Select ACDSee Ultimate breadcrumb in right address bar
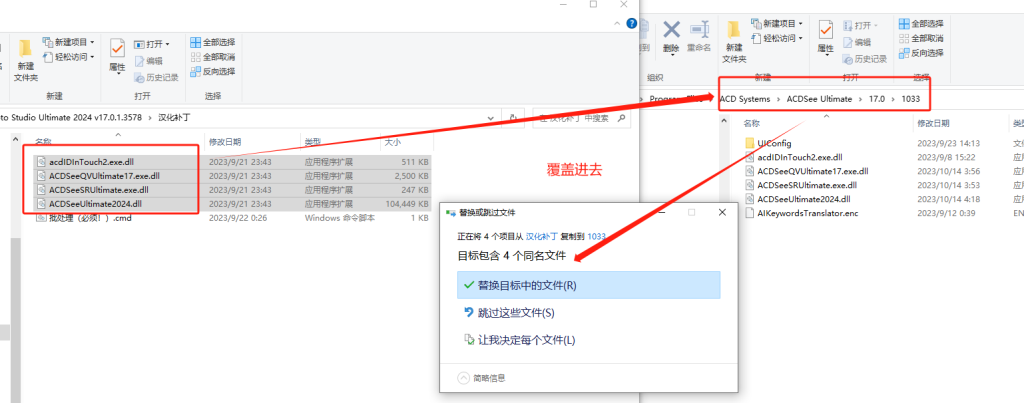 (x=819, y=99)
